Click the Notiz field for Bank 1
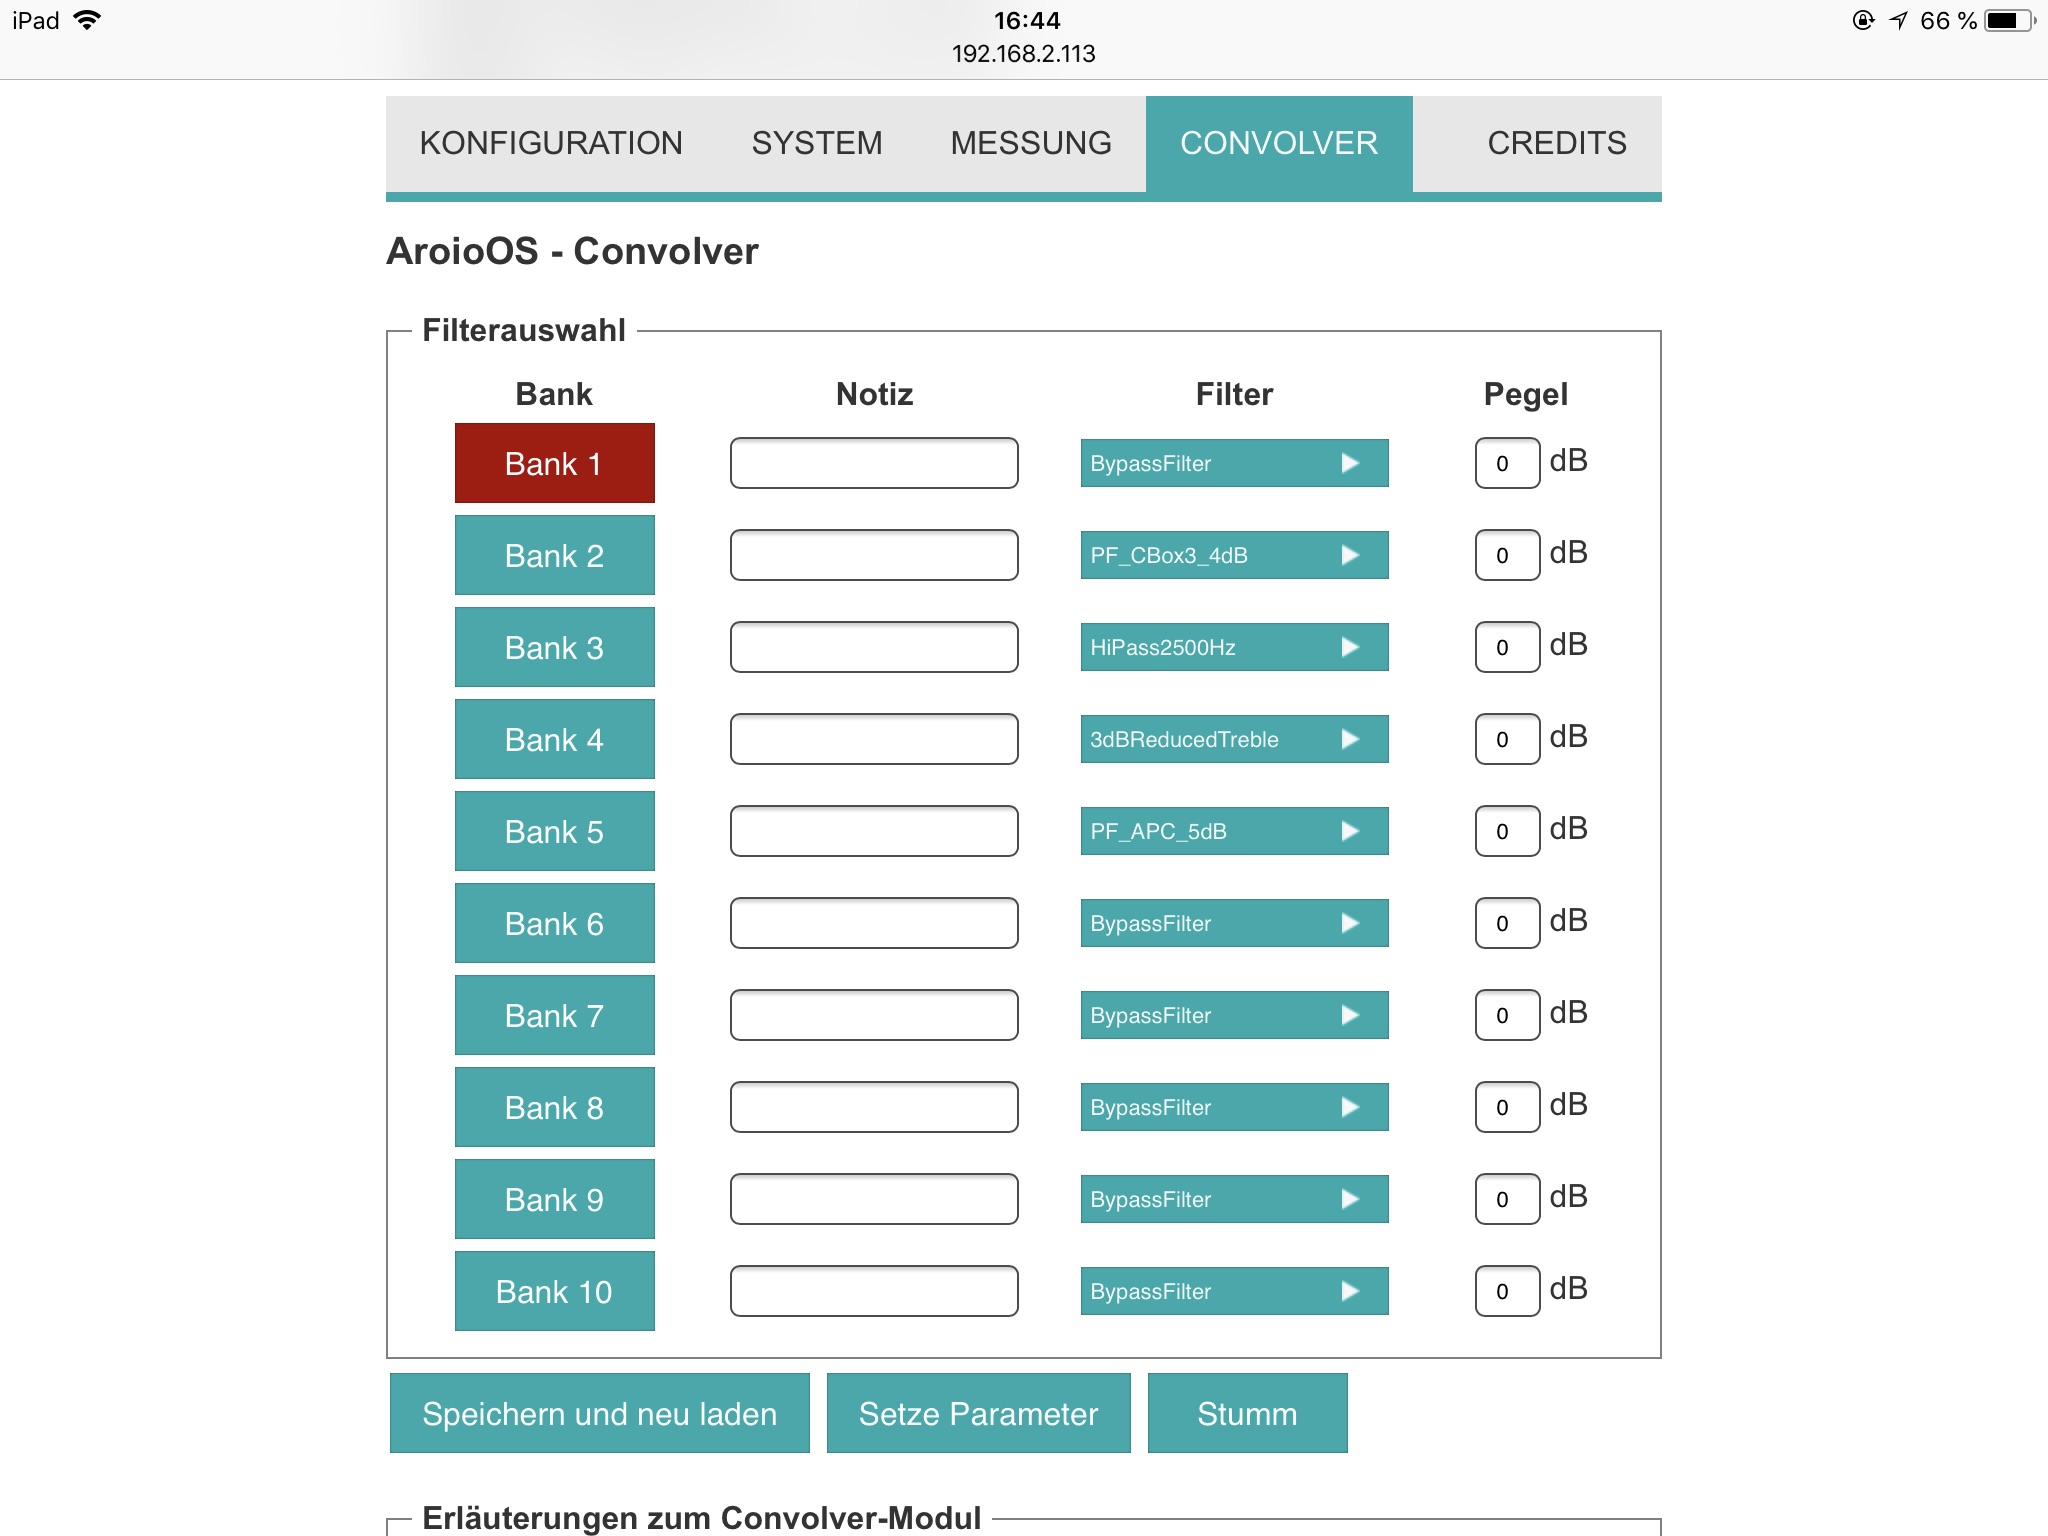This screenshot has height=1536, width=2048. (874, 463)
